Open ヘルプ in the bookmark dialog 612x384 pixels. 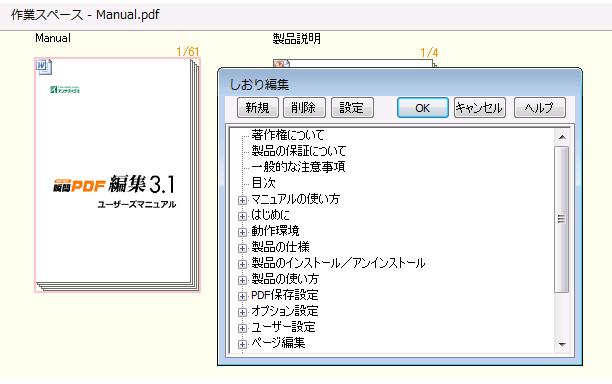[x=540, y=108]
